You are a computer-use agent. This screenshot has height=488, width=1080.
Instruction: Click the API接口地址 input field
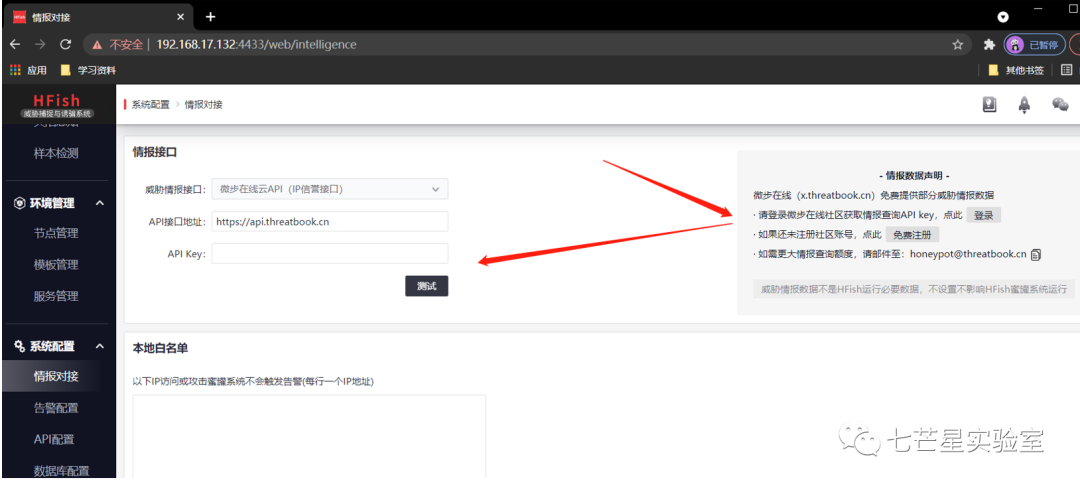point(330,222)
